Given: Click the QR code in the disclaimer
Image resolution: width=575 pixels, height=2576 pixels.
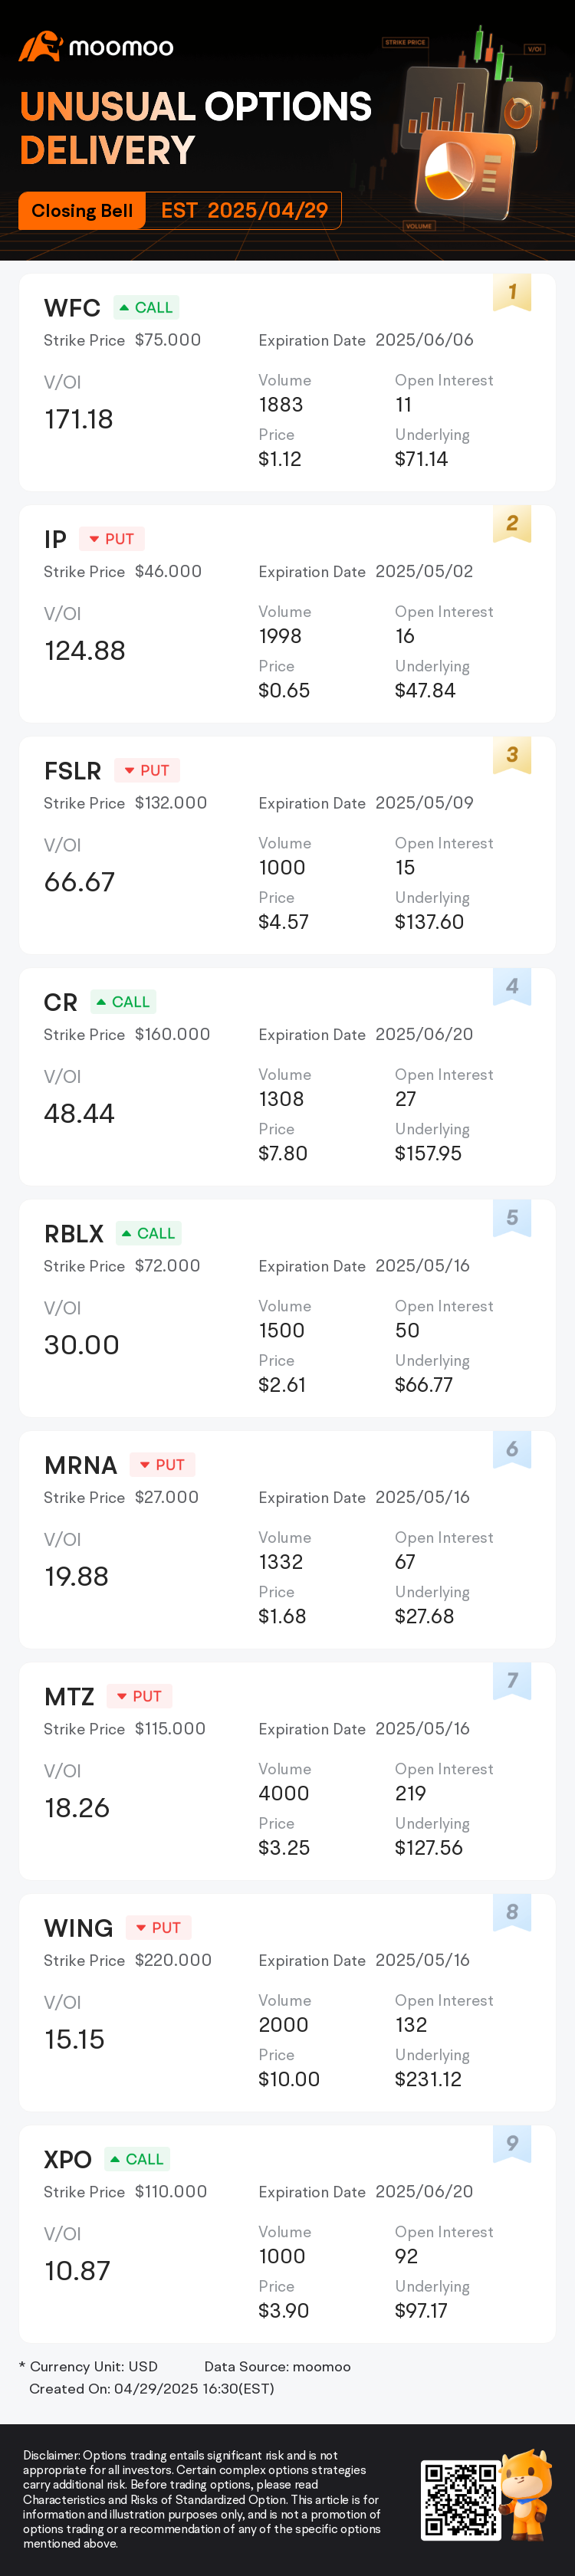Looking at the screenshot, I should click(x=460, y=2499).
